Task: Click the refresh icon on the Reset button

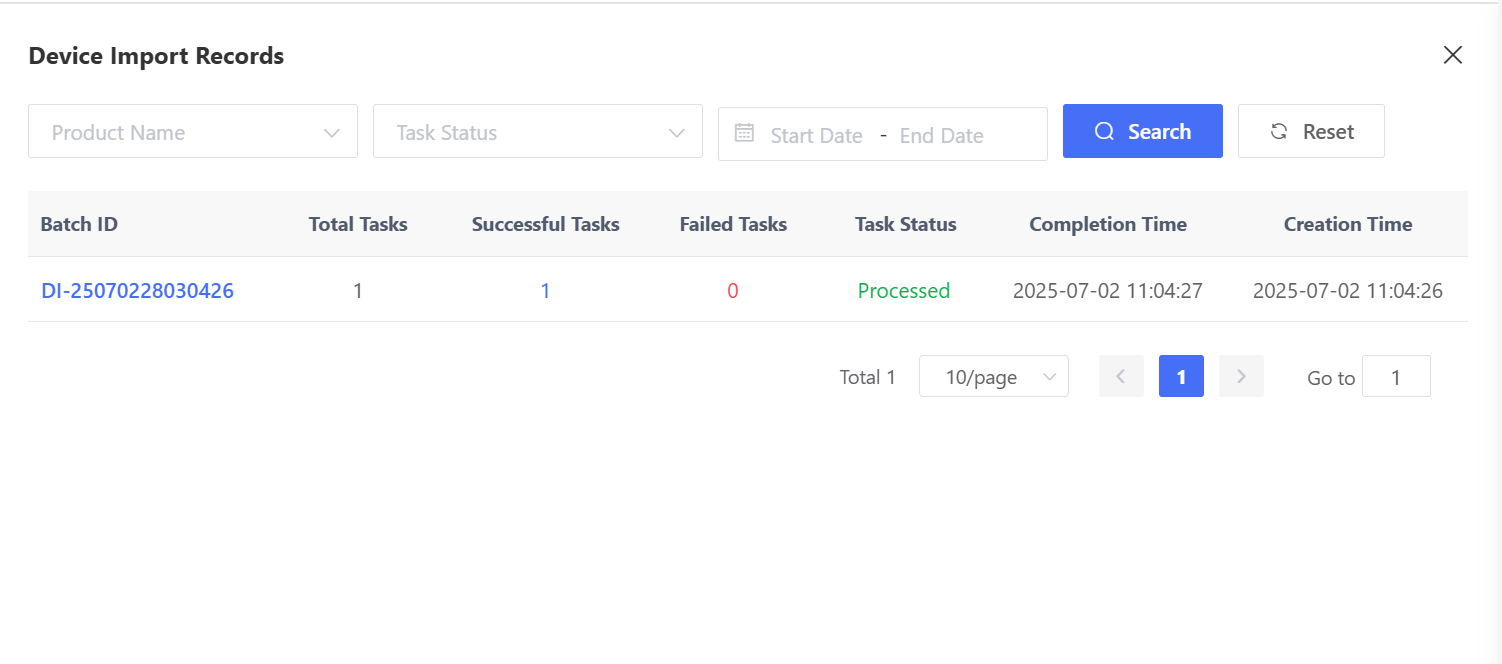Action: point(1278,132)
